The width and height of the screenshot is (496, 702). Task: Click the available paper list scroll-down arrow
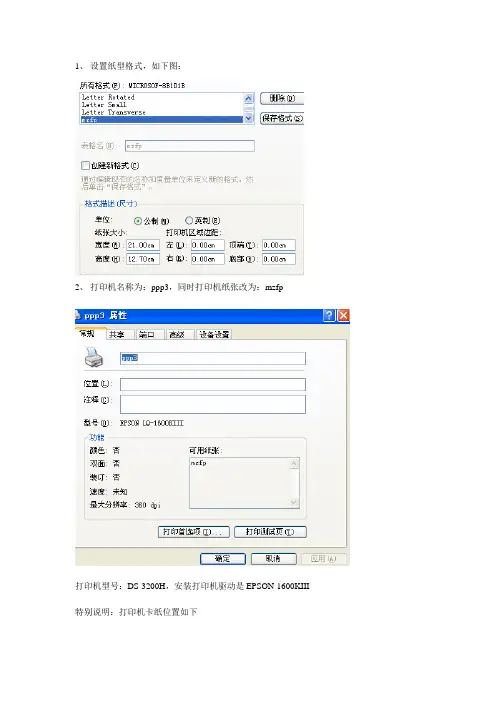click(x=294, y=502)
